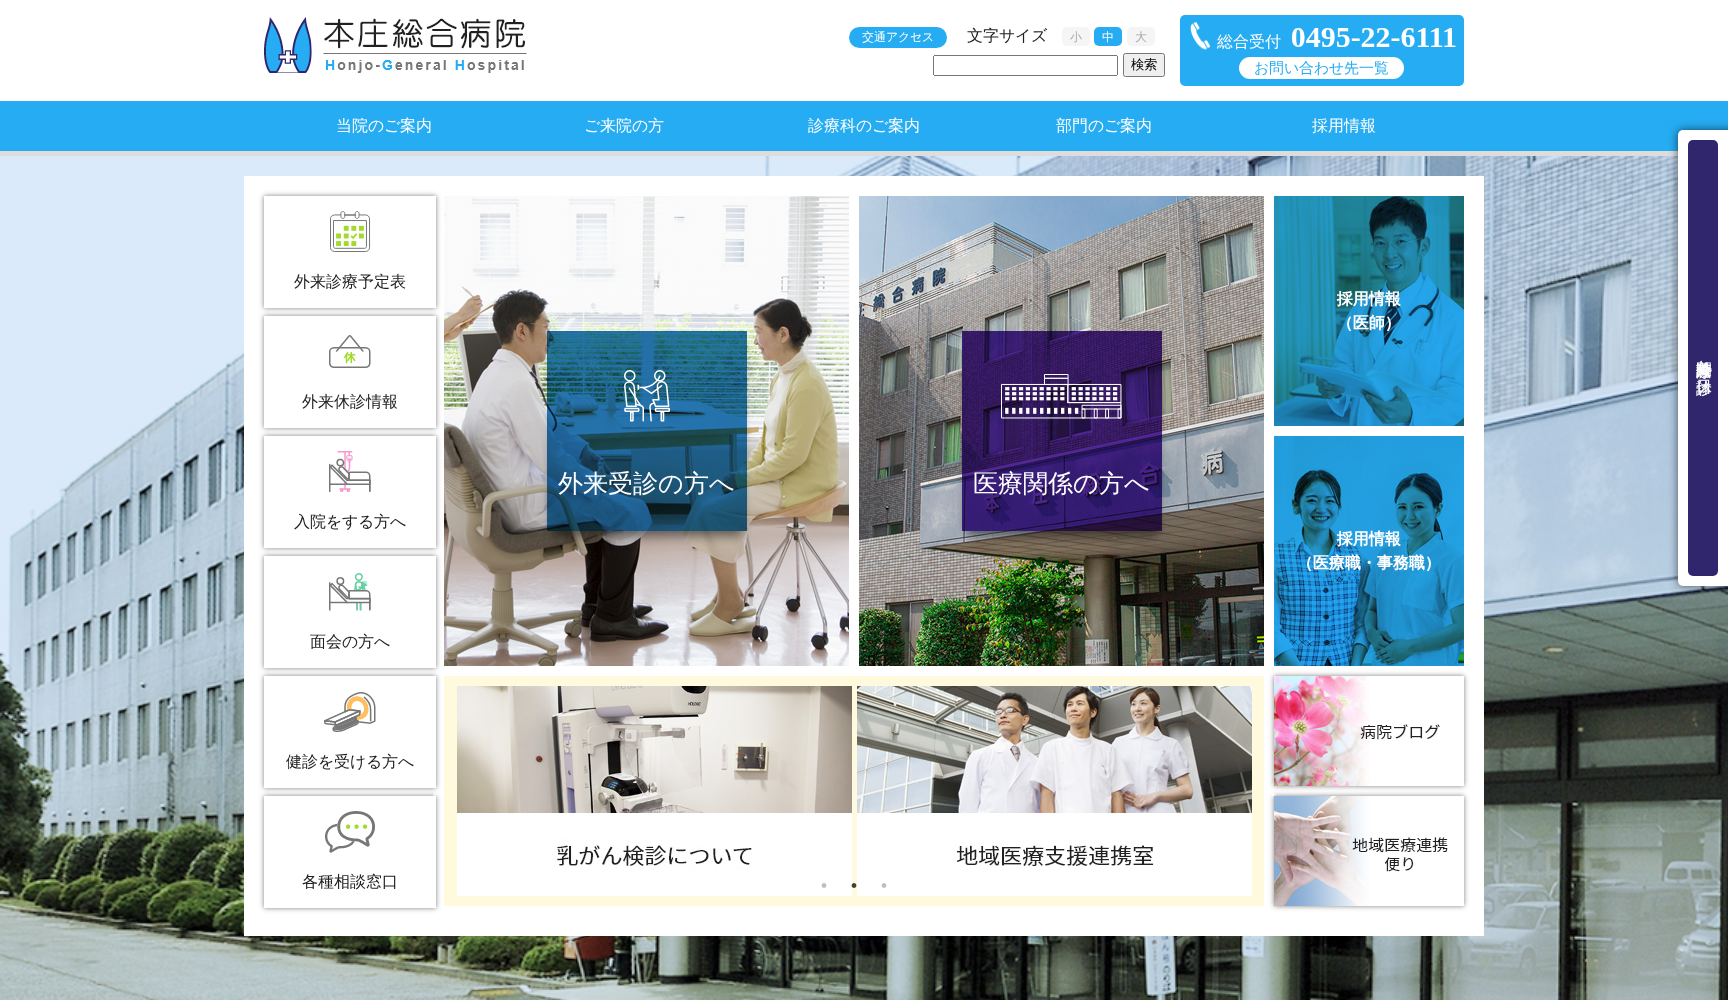
Task: Expand the 部門のご案内 navigation menu
Action: click(x=1104, y=126)
